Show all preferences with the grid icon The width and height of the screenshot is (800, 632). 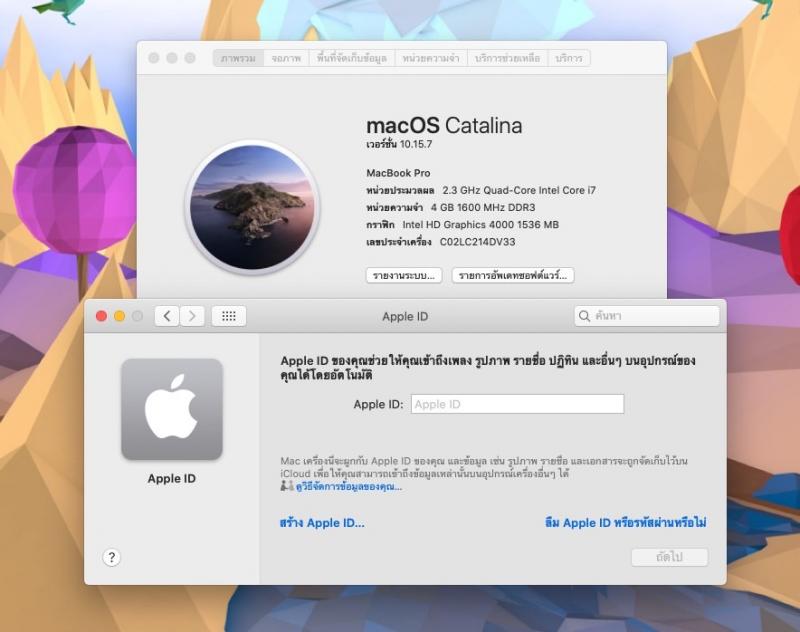click(229, 316)
